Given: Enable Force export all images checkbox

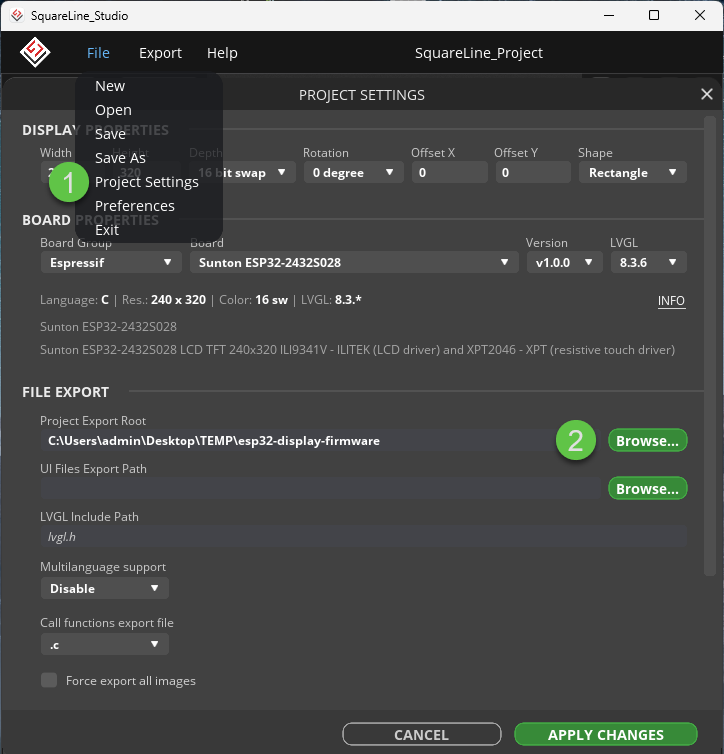Looking at the screenshot, I should pos(49,680).
